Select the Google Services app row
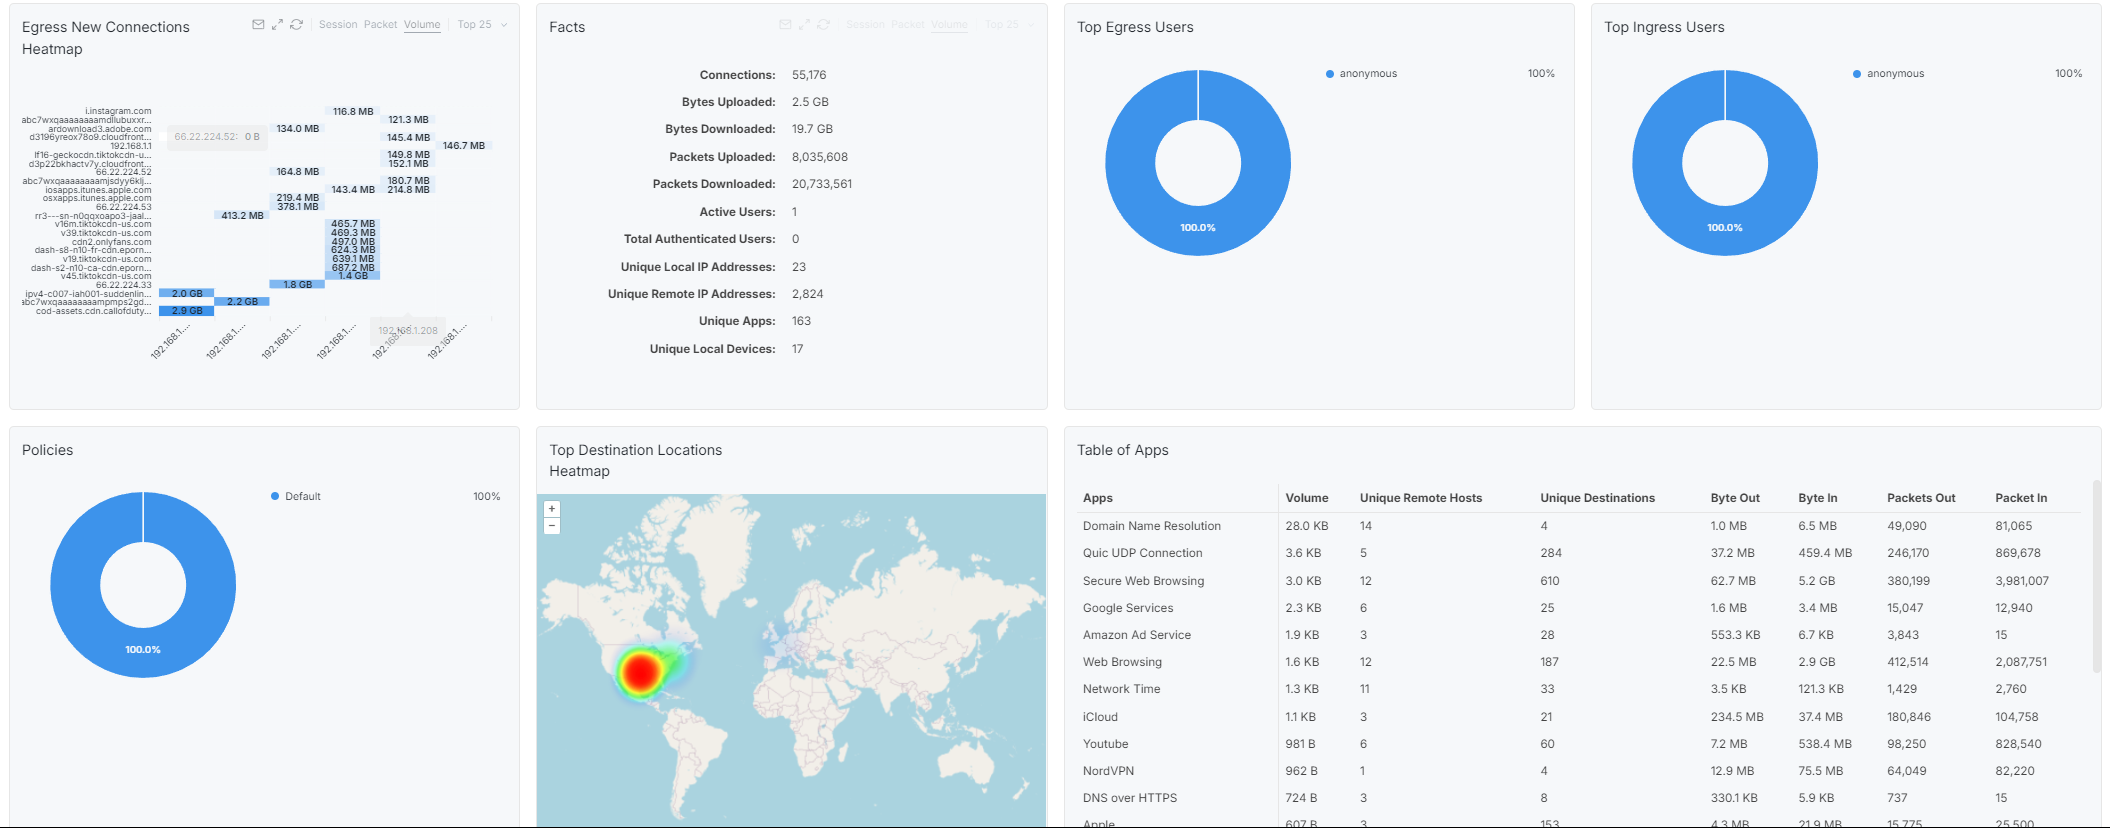The width and height of the screenshot is (2110, 828). coord(1580,608)
